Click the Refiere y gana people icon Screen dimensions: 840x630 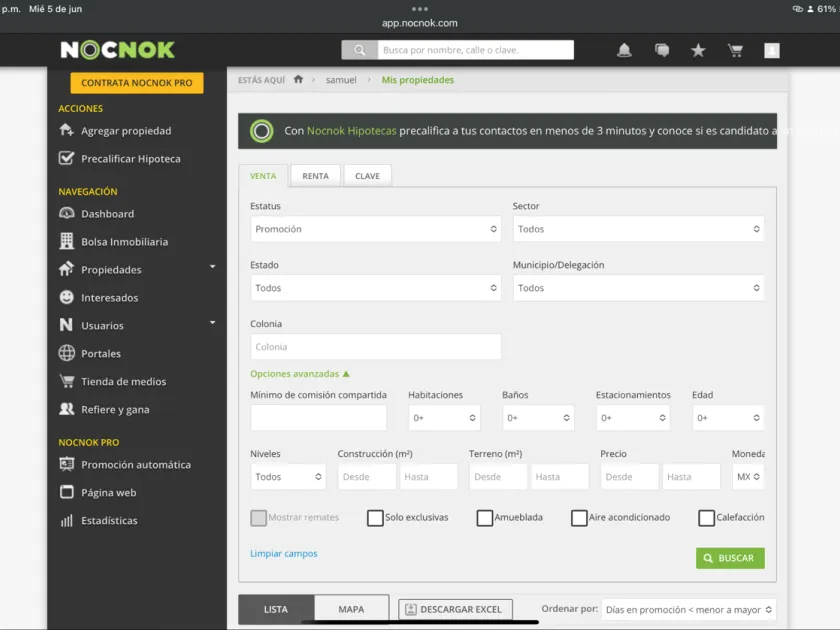coord(66,409)
